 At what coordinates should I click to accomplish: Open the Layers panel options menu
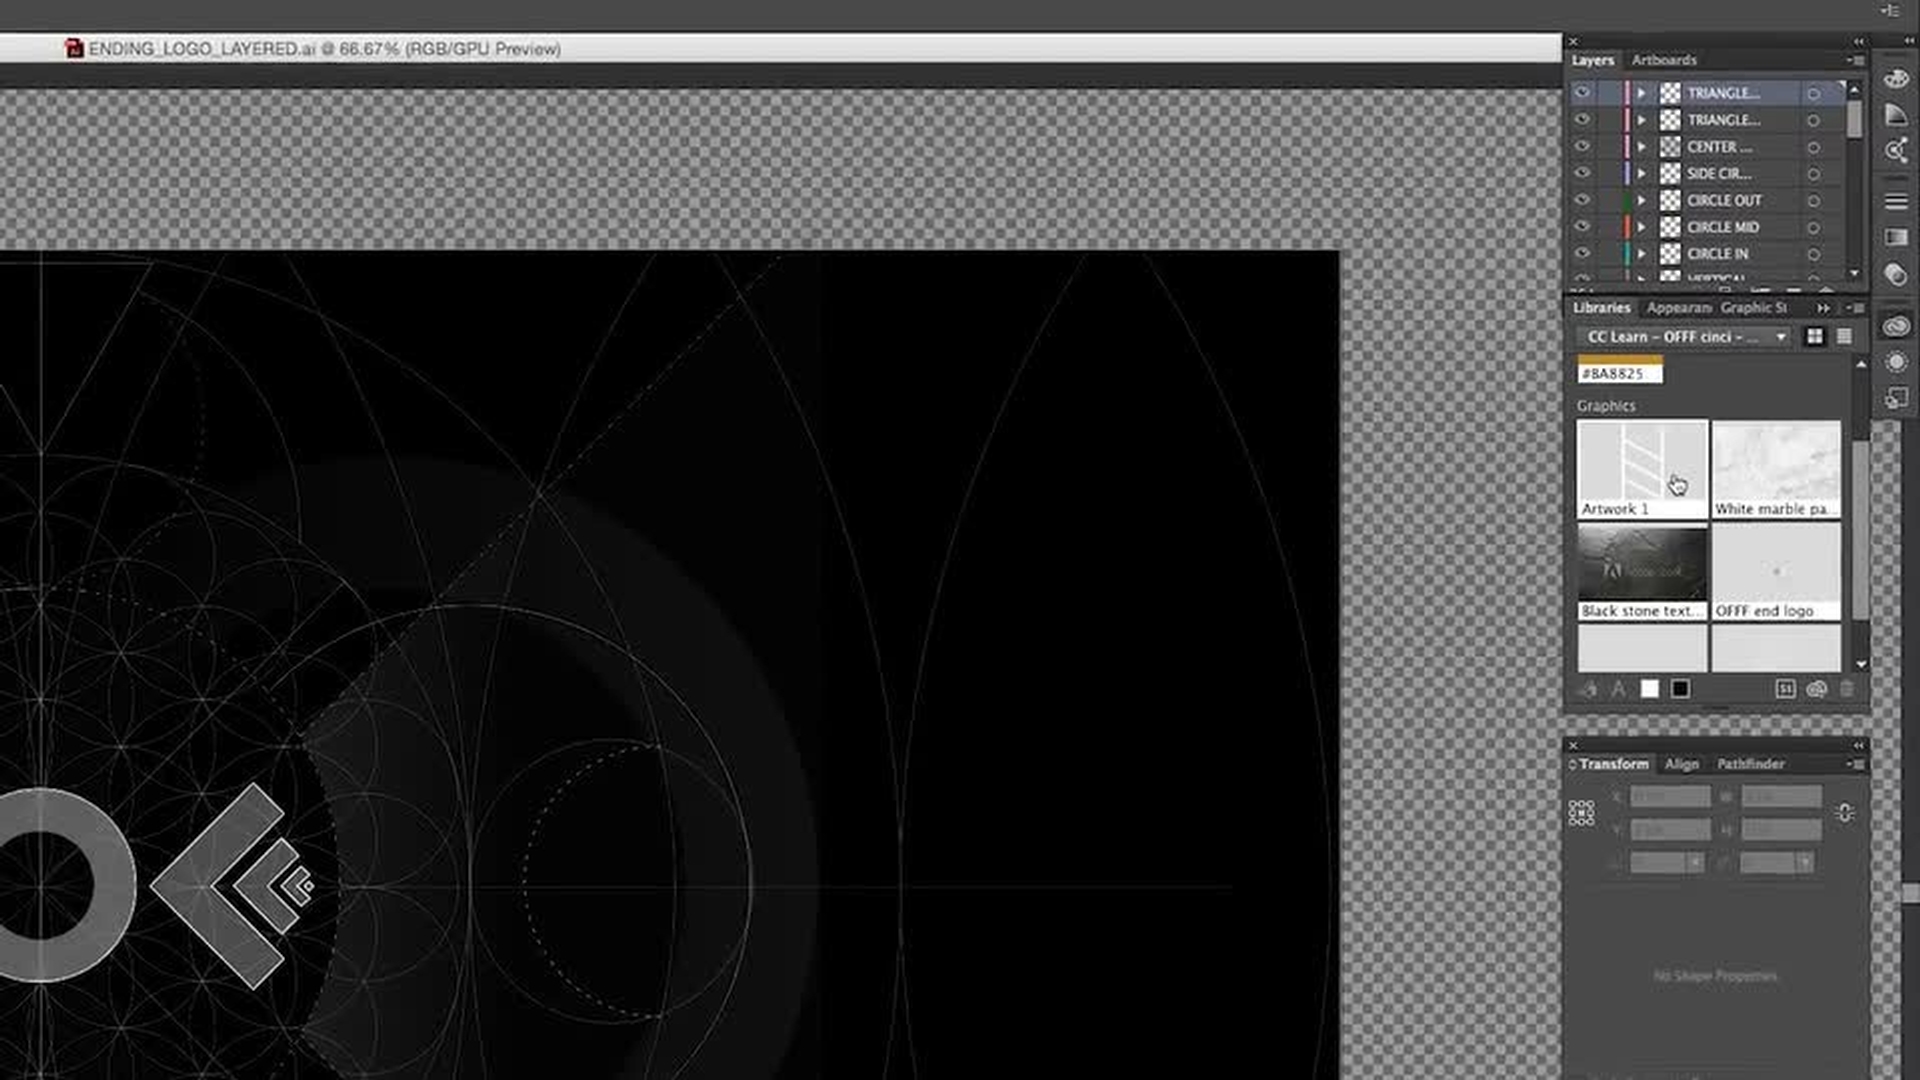coord(1855,60)
